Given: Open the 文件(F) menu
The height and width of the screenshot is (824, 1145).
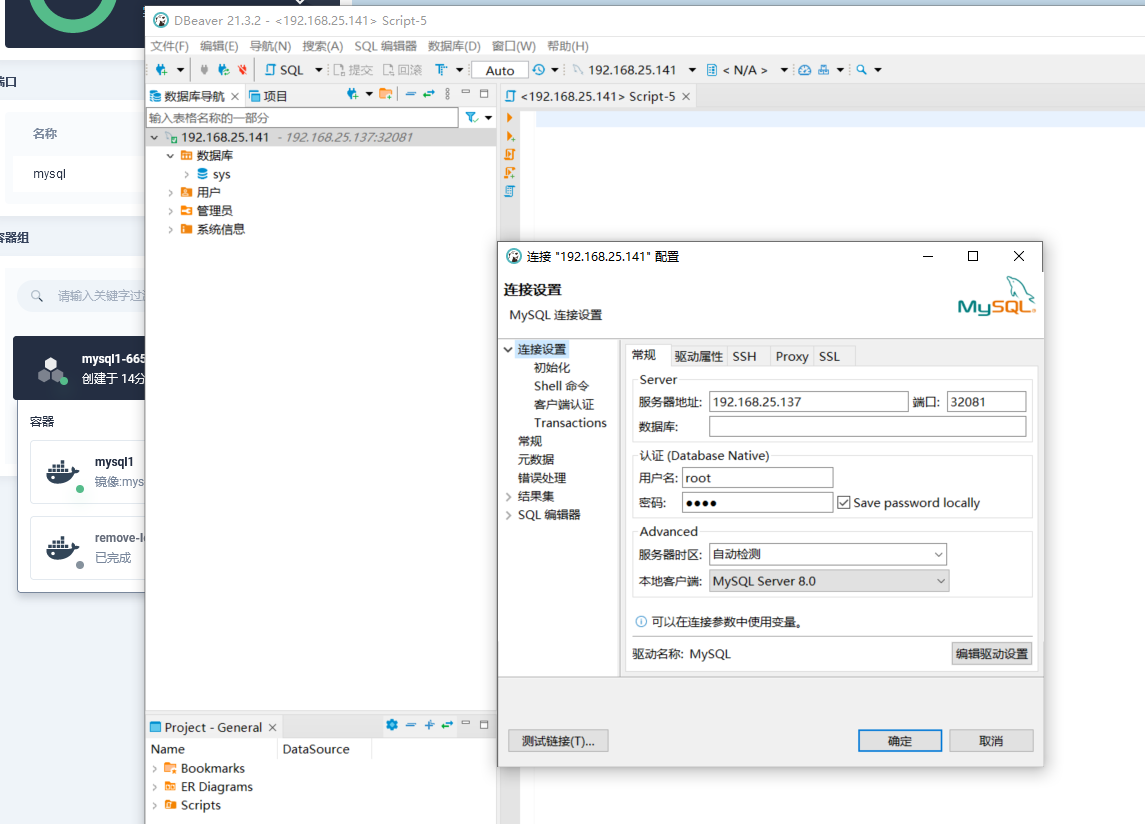Looking at the screenshot, I should (169, 46).
